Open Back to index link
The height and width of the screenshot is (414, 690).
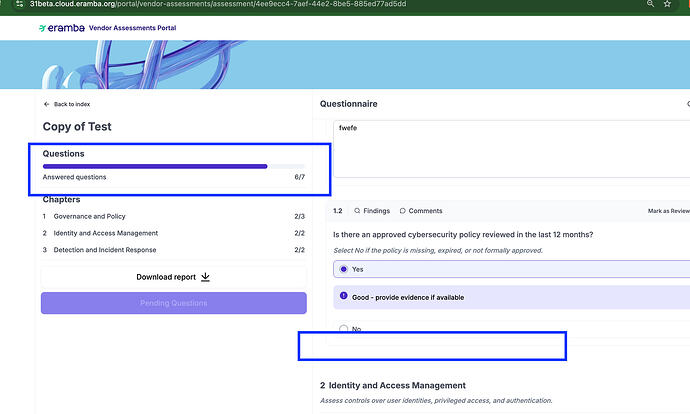click(x=67, y=104)
